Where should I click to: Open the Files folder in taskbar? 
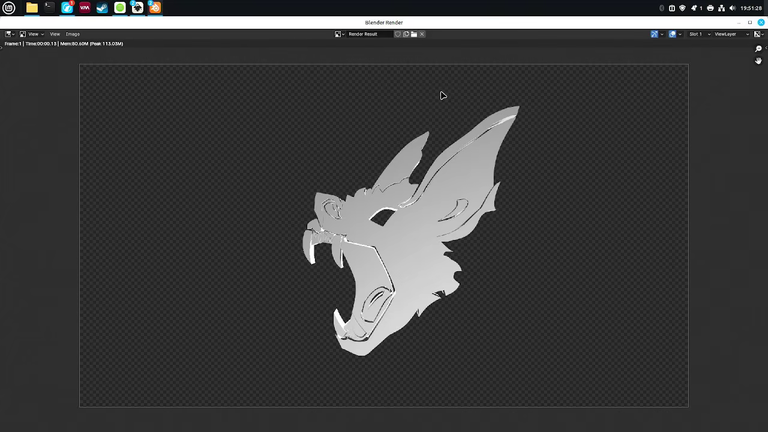[32, 7]
